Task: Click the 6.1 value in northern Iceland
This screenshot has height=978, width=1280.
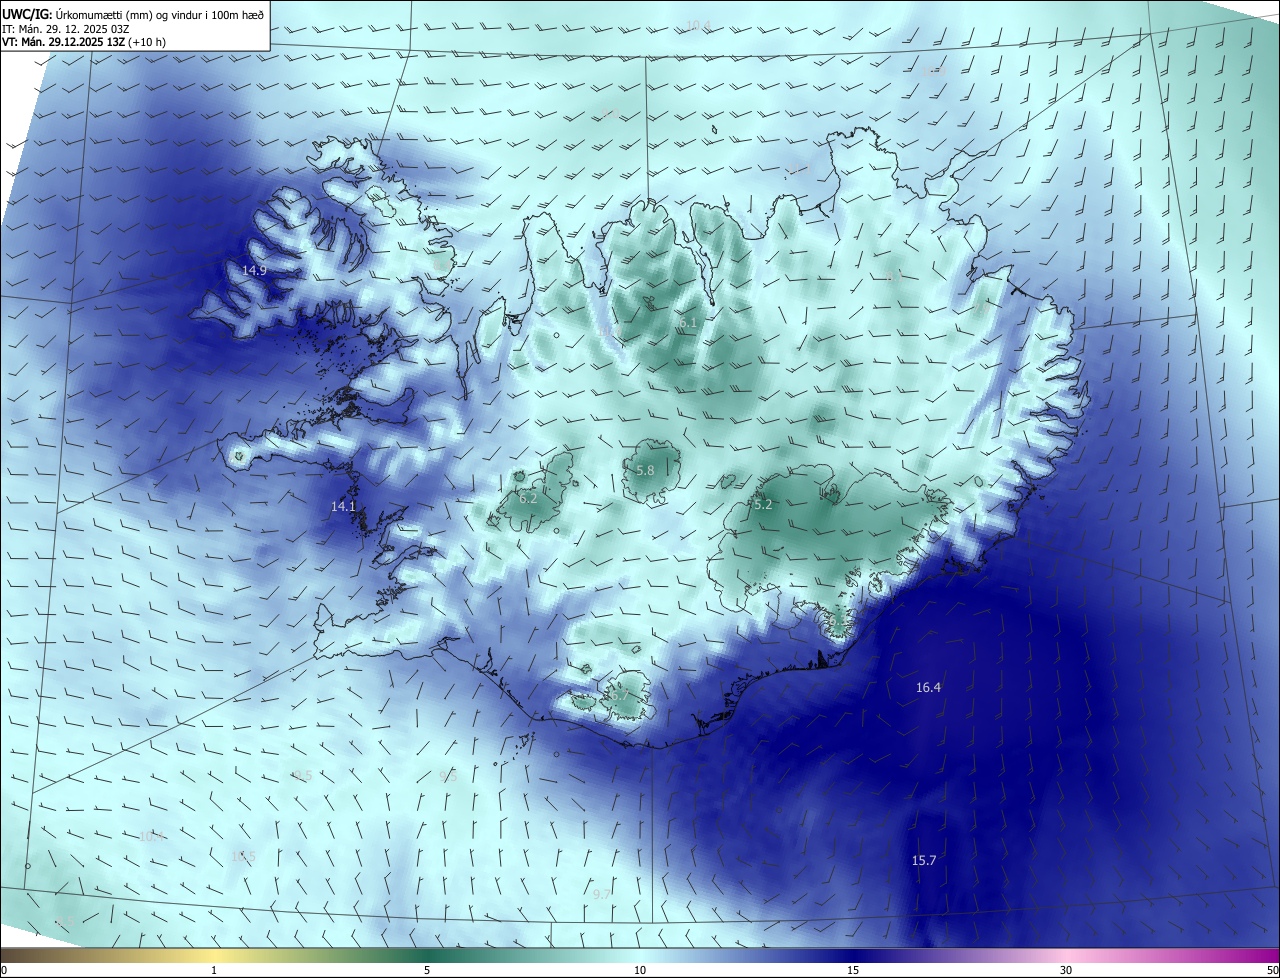Action: (686, 323)
